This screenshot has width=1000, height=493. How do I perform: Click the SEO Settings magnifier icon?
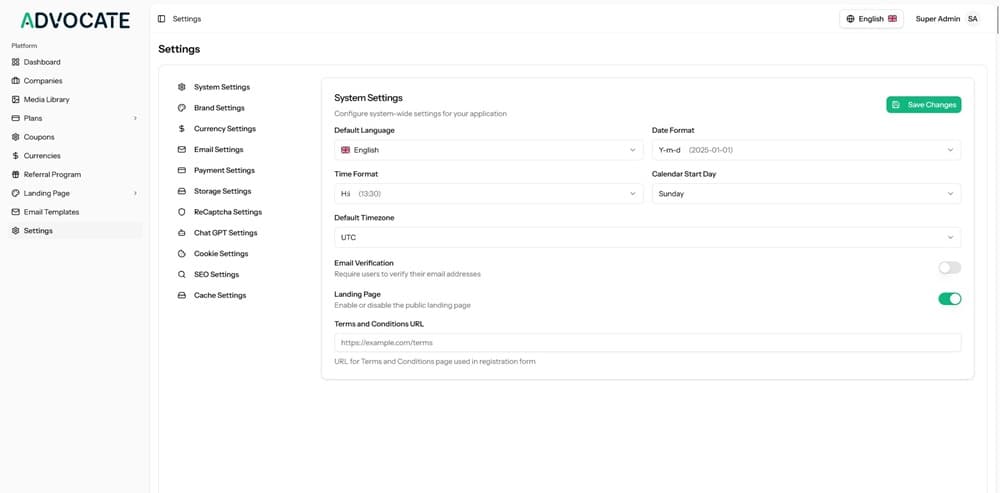point(182,275)
